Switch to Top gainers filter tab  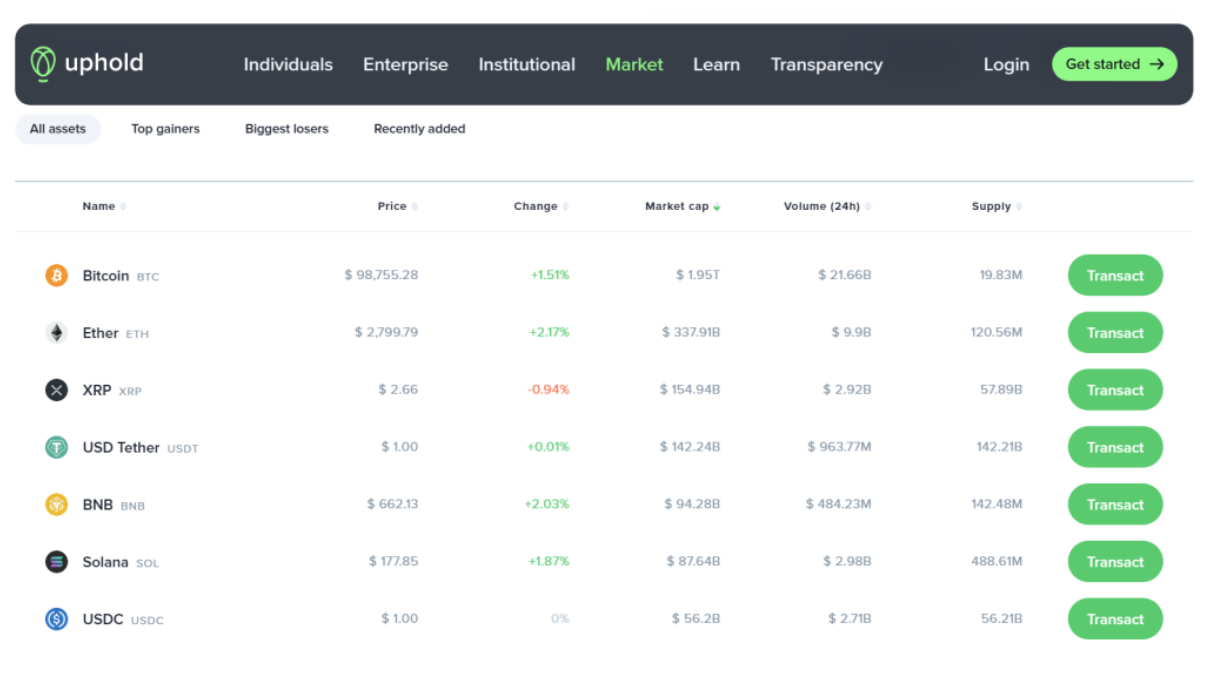[x=165, y=129]
